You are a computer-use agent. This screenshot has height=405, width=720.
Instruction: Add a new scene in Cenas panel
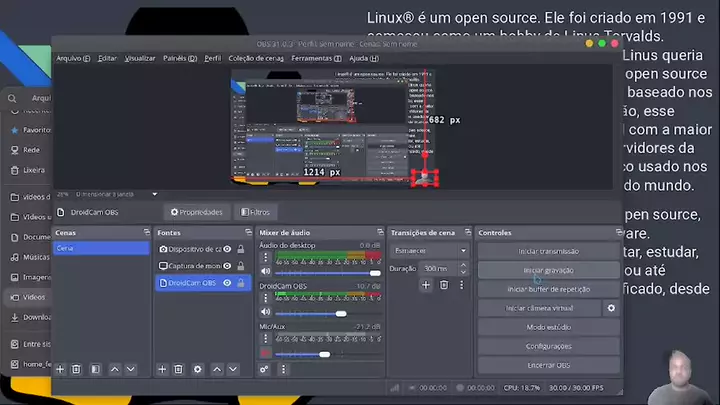[x=60, y=369]
